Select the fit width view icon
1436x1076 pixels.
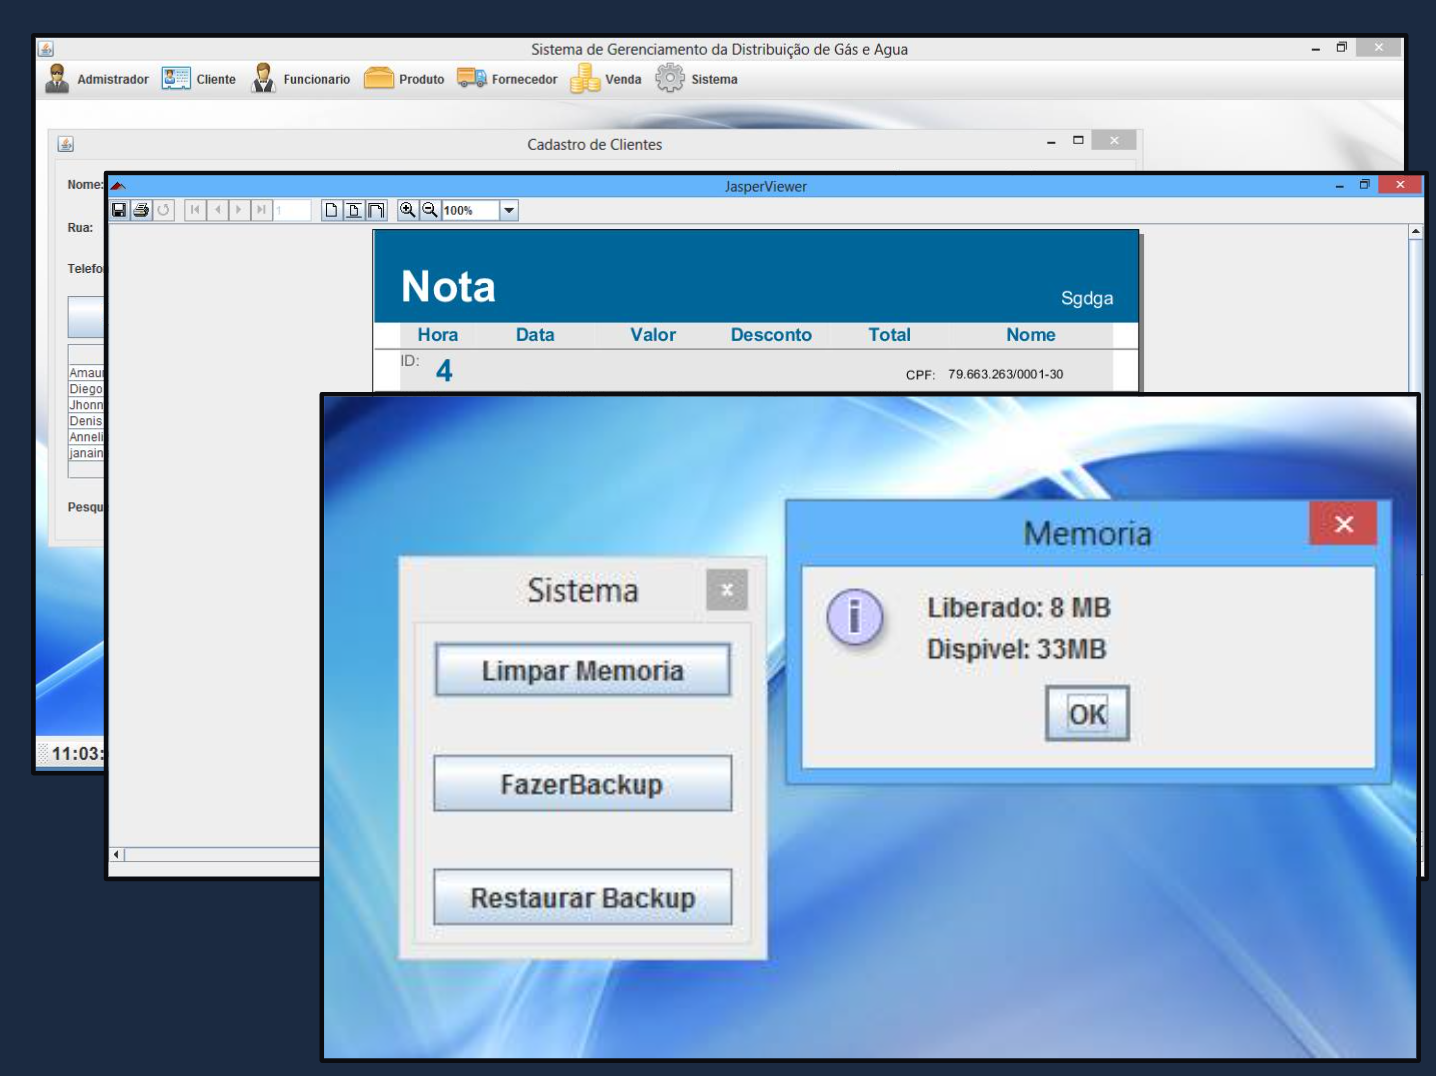coord(376,210)
